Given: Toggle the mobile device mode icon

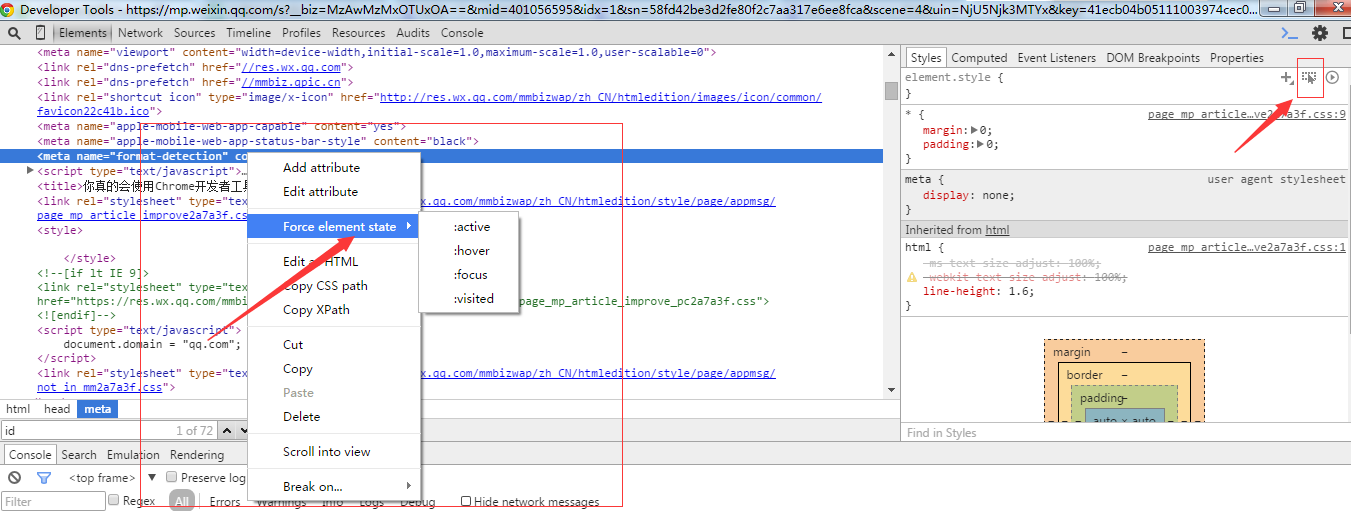Looking at the screenshot, I should 42,33.
